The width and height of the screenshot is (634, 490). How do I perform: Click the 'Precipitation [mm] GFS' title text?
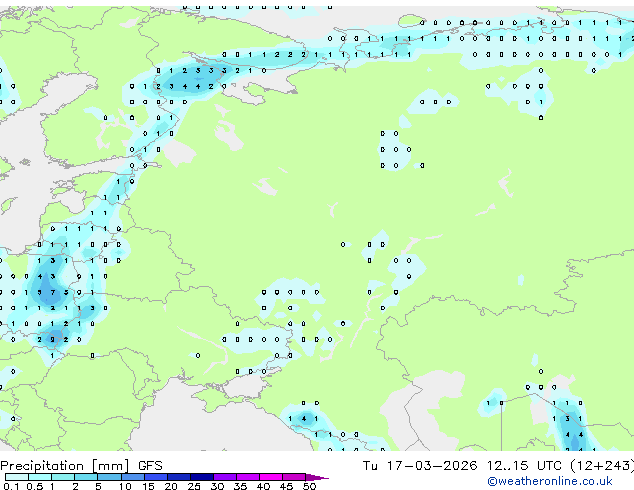[81, 466]
